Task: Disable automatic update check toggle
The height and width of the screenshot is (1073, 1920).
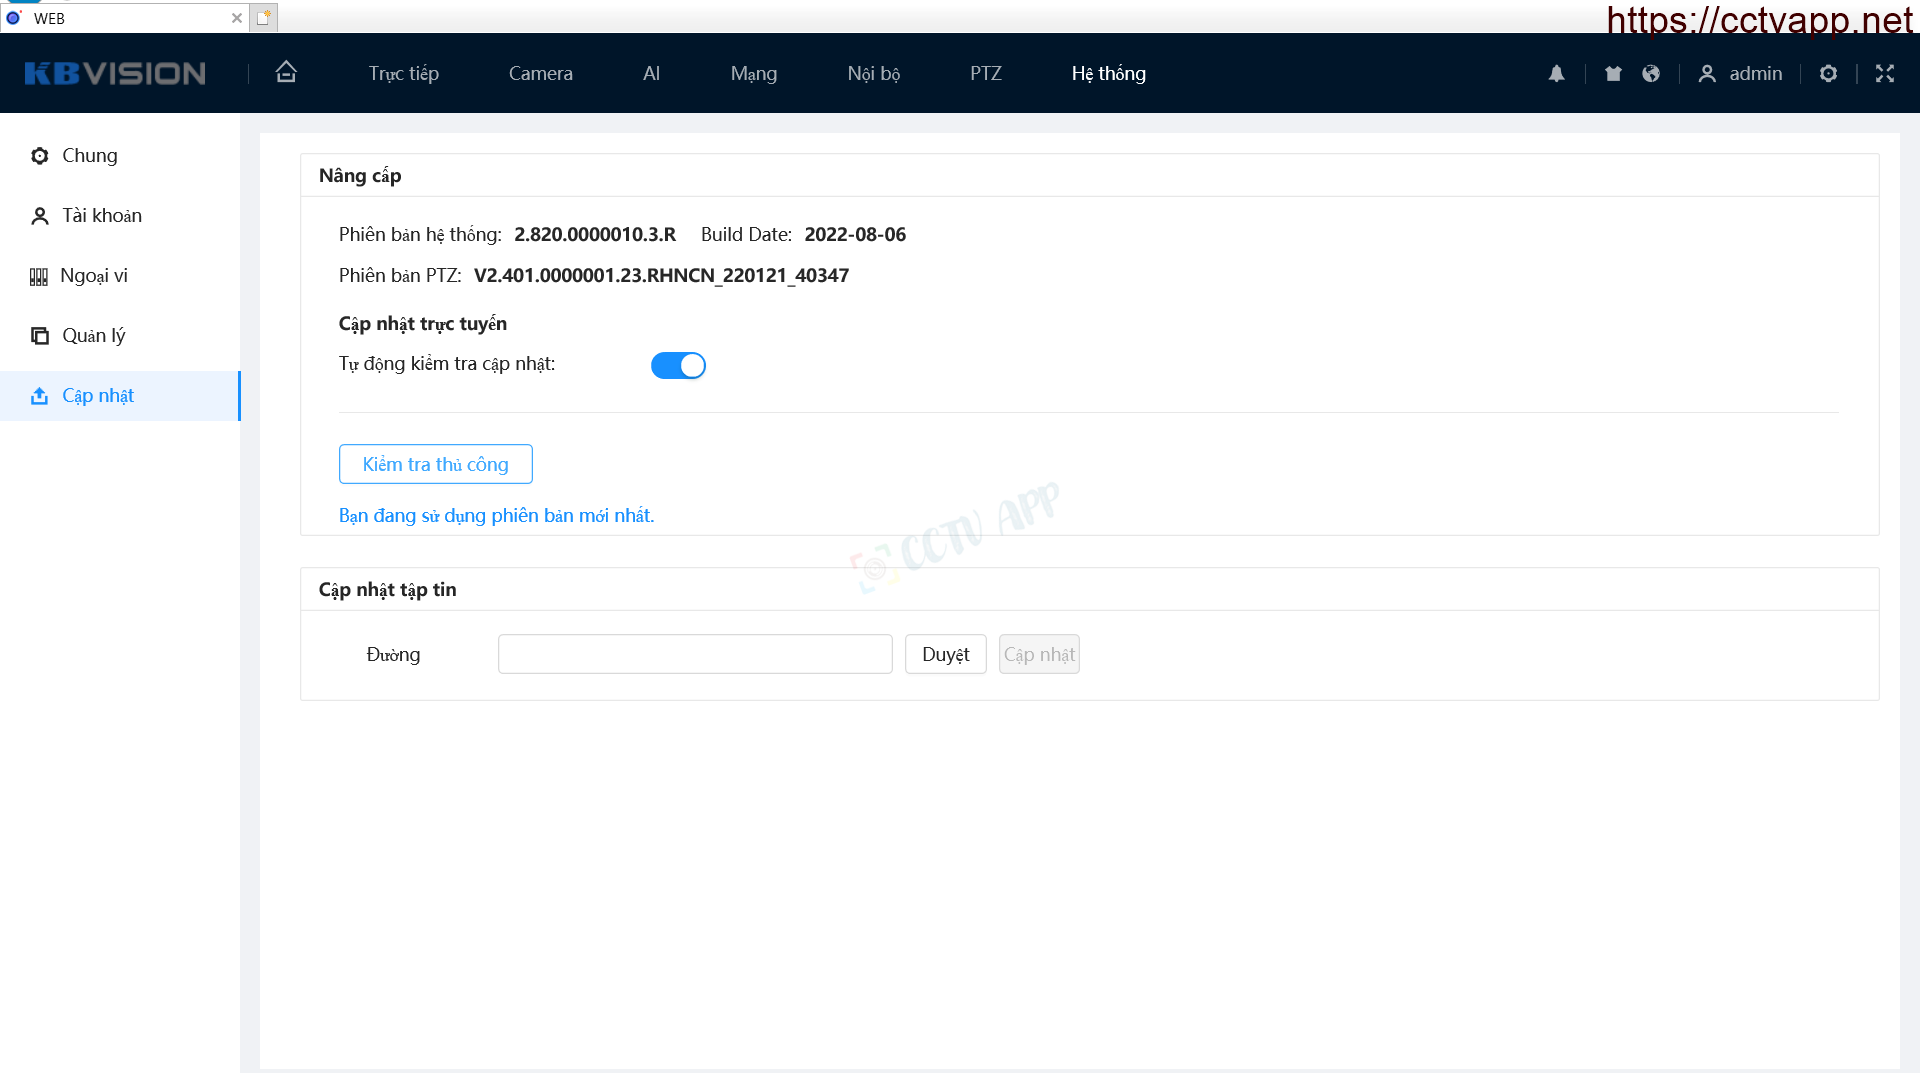Action: [678, 365]
